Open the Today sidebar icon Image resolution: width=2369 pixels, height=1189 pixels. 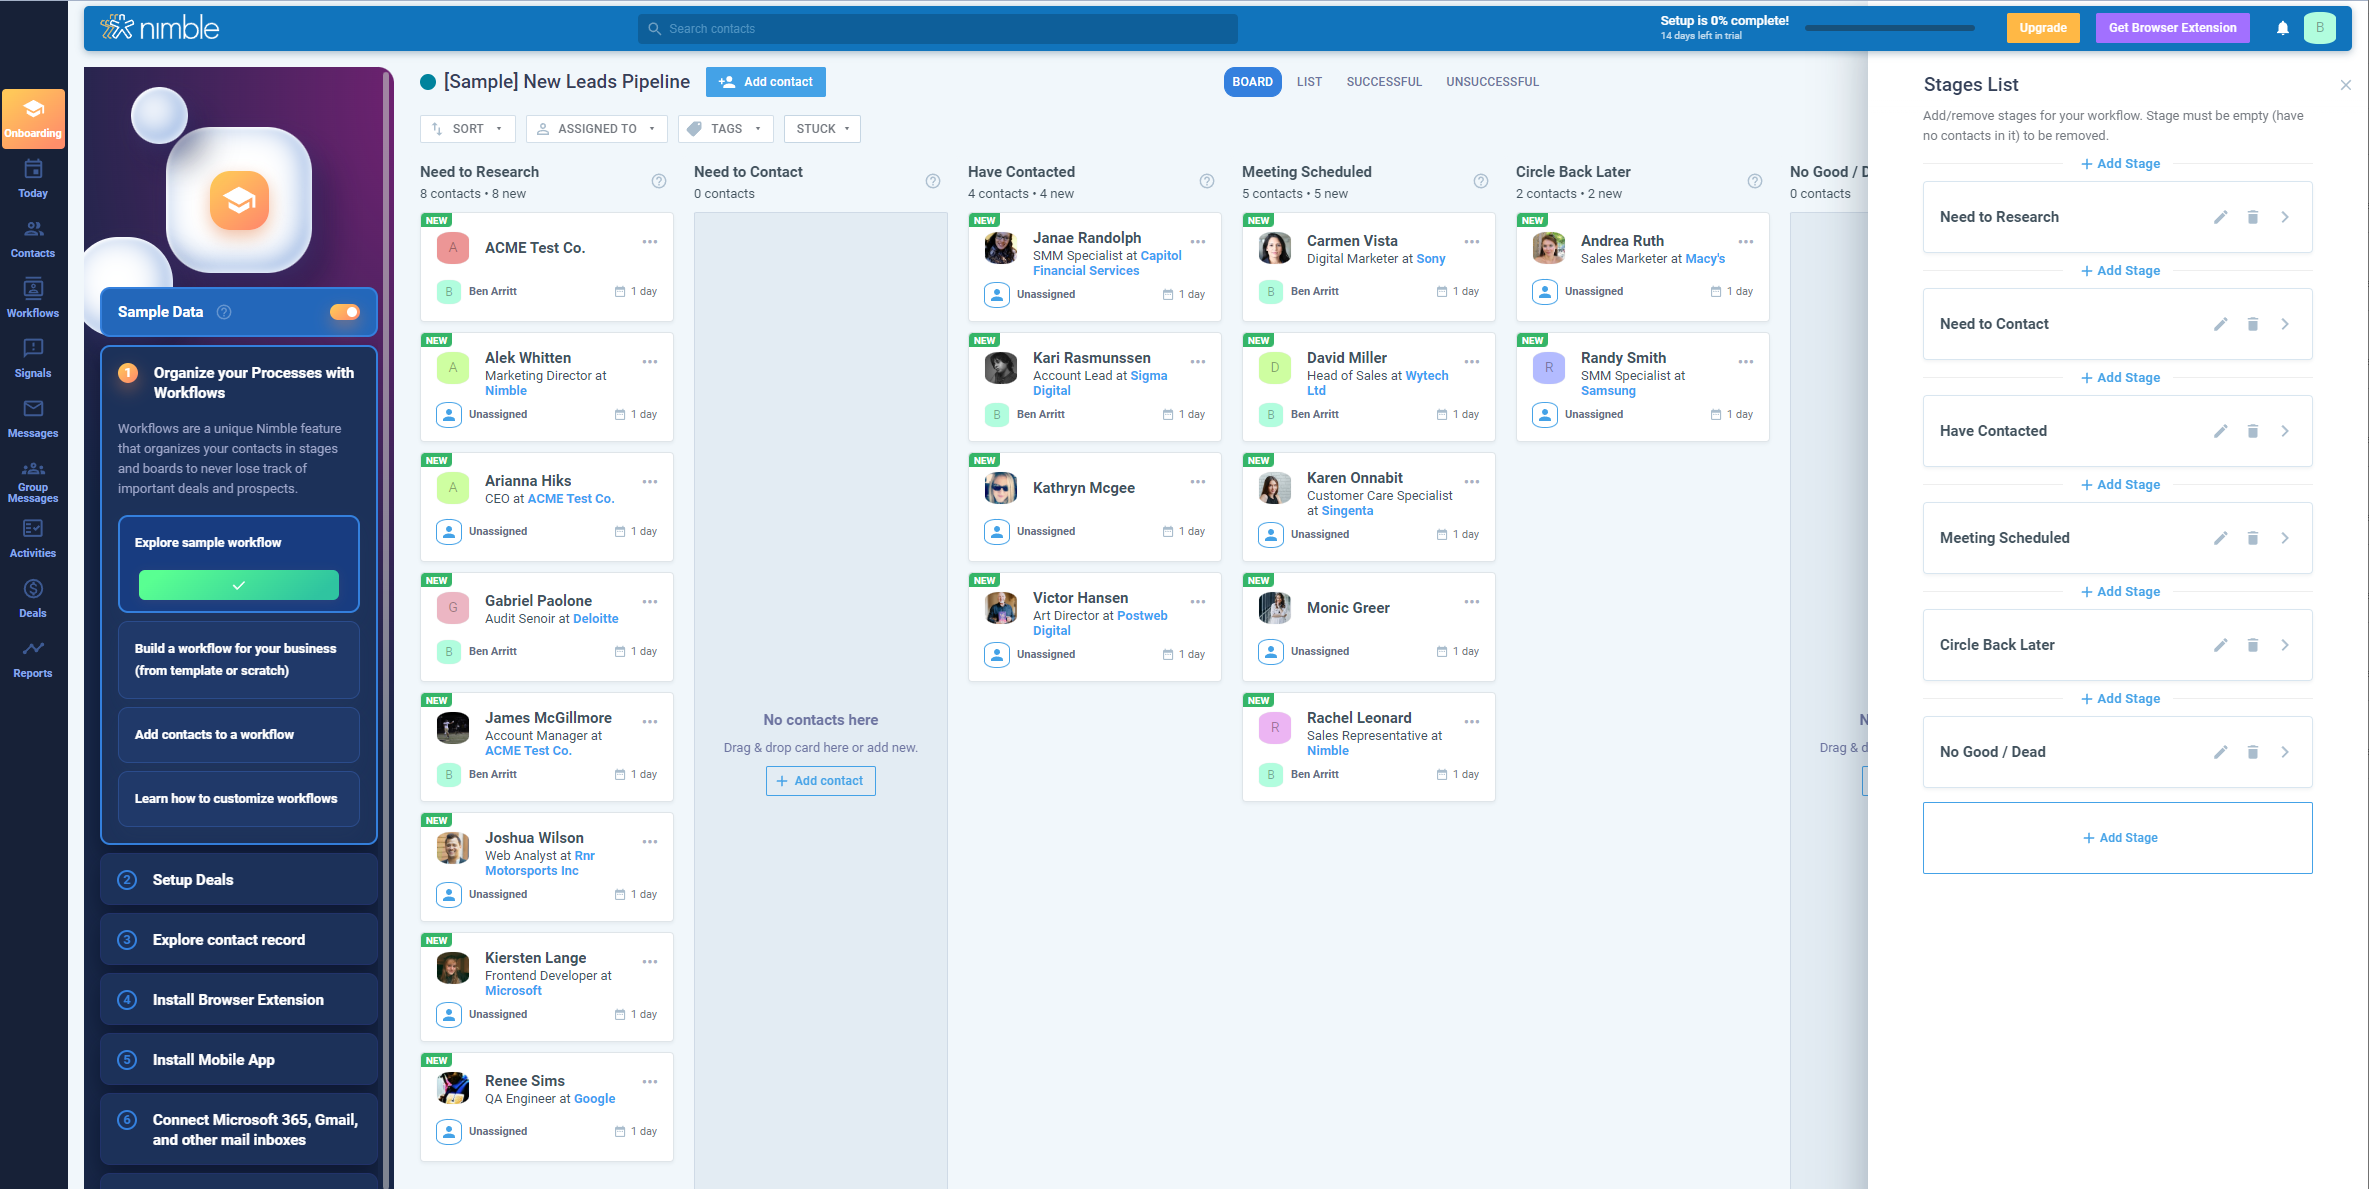point(33,179)
